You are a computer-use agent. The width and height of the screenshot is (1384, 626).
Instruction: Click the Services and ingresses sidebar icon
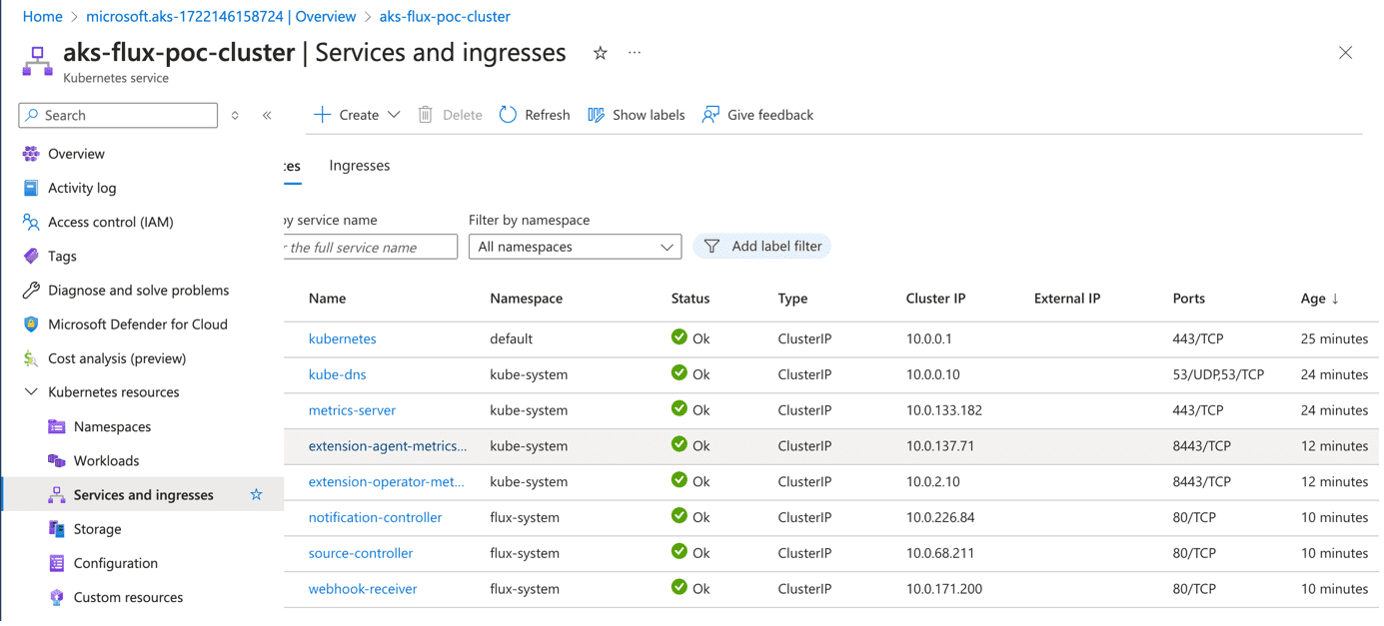pyautogui.click(x=57, y=495)
